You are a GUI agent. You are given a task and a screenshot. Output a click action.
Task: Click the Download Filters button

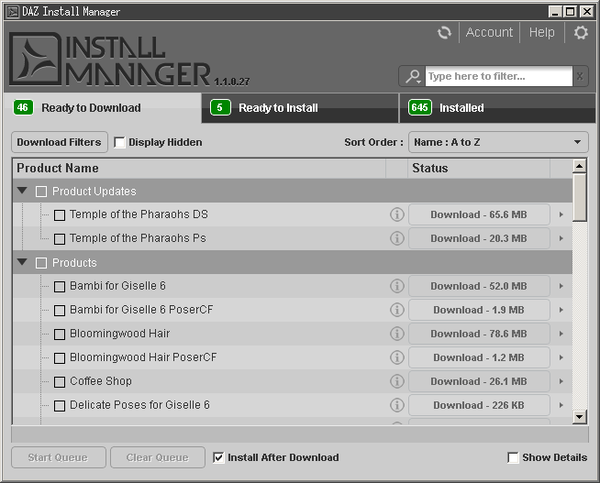(x=59, y=142)
